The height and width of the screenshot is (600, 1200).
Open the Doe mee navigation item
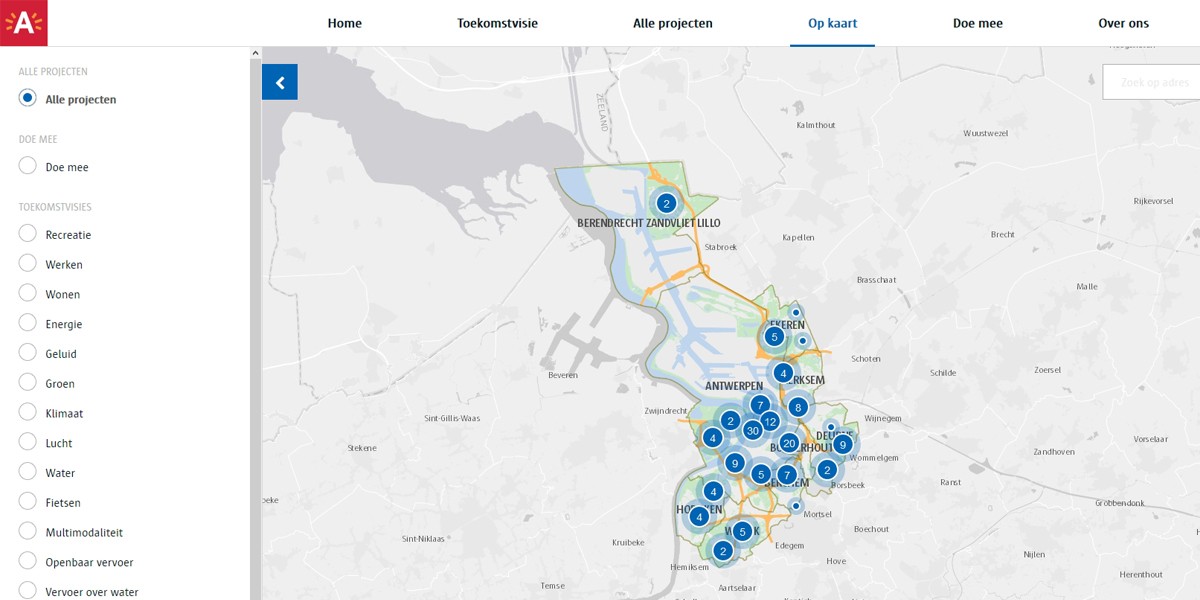(978, 23)
